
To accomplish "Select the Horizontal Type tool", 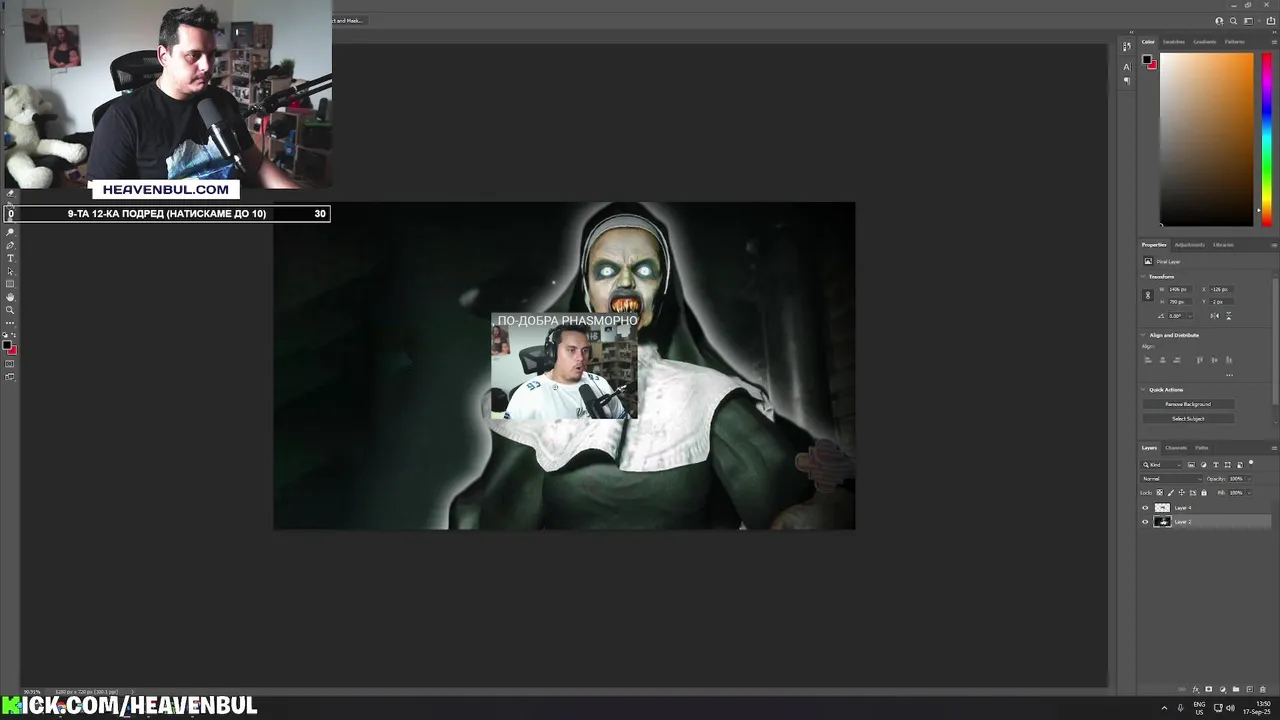I will click(10, 258).
